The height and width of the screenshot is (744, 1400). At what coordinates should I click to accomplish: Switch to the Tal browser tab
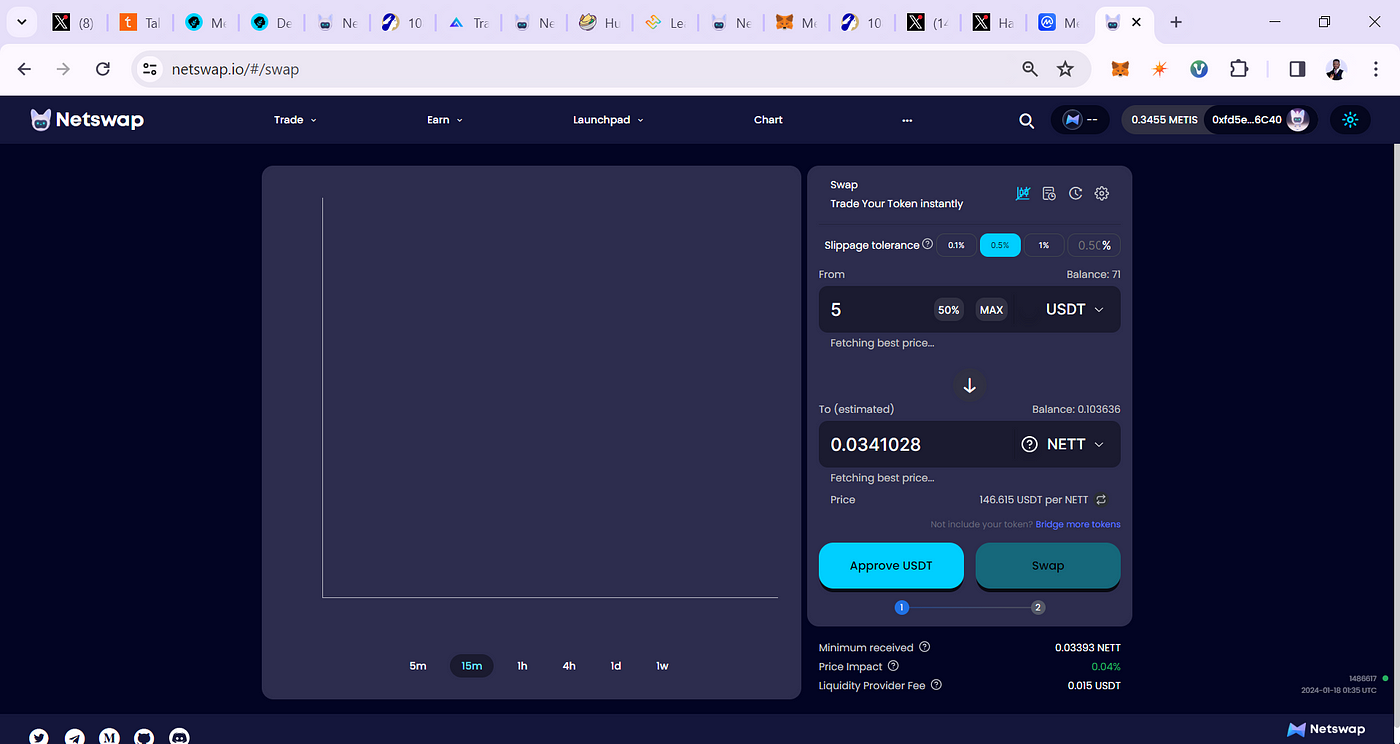pyautogui.click(x=139, y=22)
